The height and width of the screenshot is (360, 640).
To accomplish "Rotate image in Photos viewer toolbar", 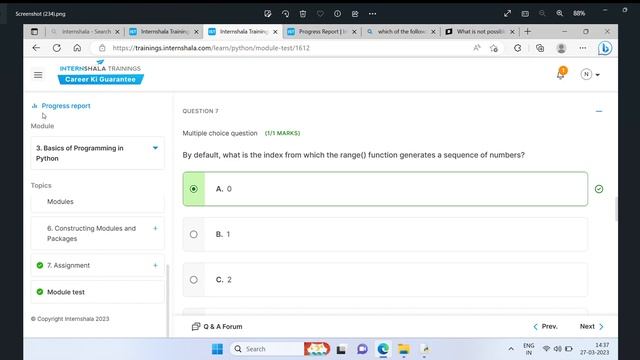I will tap(285, 13).
